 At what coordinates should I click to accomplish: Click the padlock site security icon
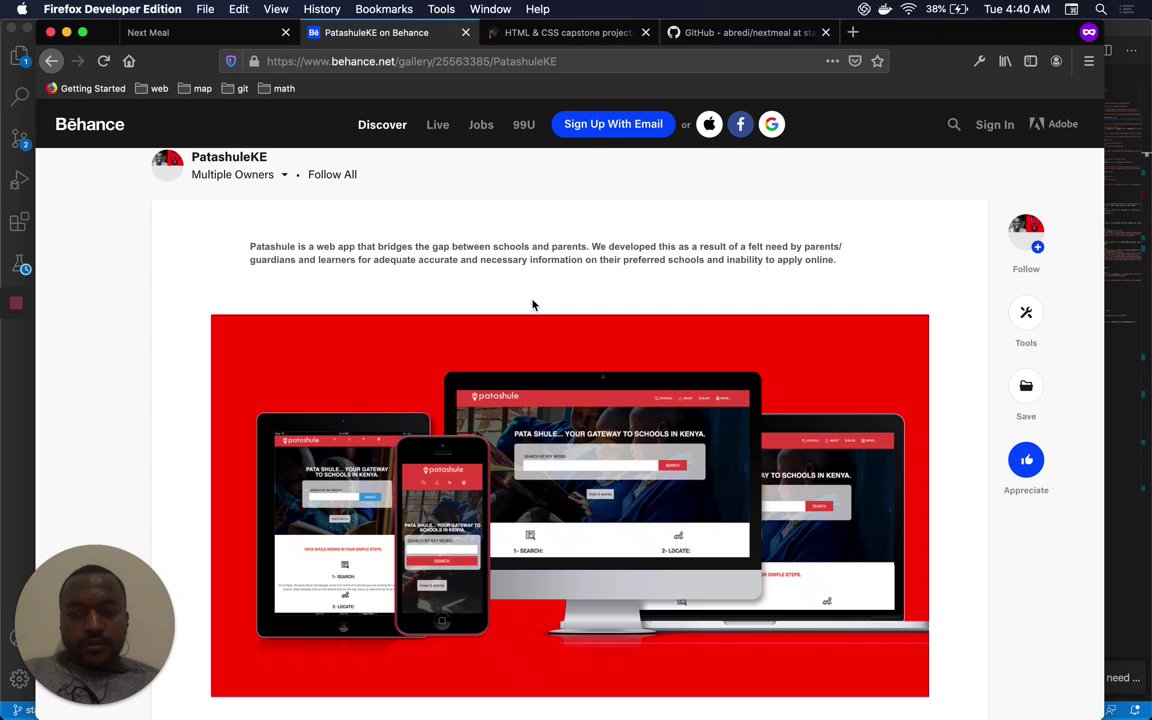(x=254, y=62)
